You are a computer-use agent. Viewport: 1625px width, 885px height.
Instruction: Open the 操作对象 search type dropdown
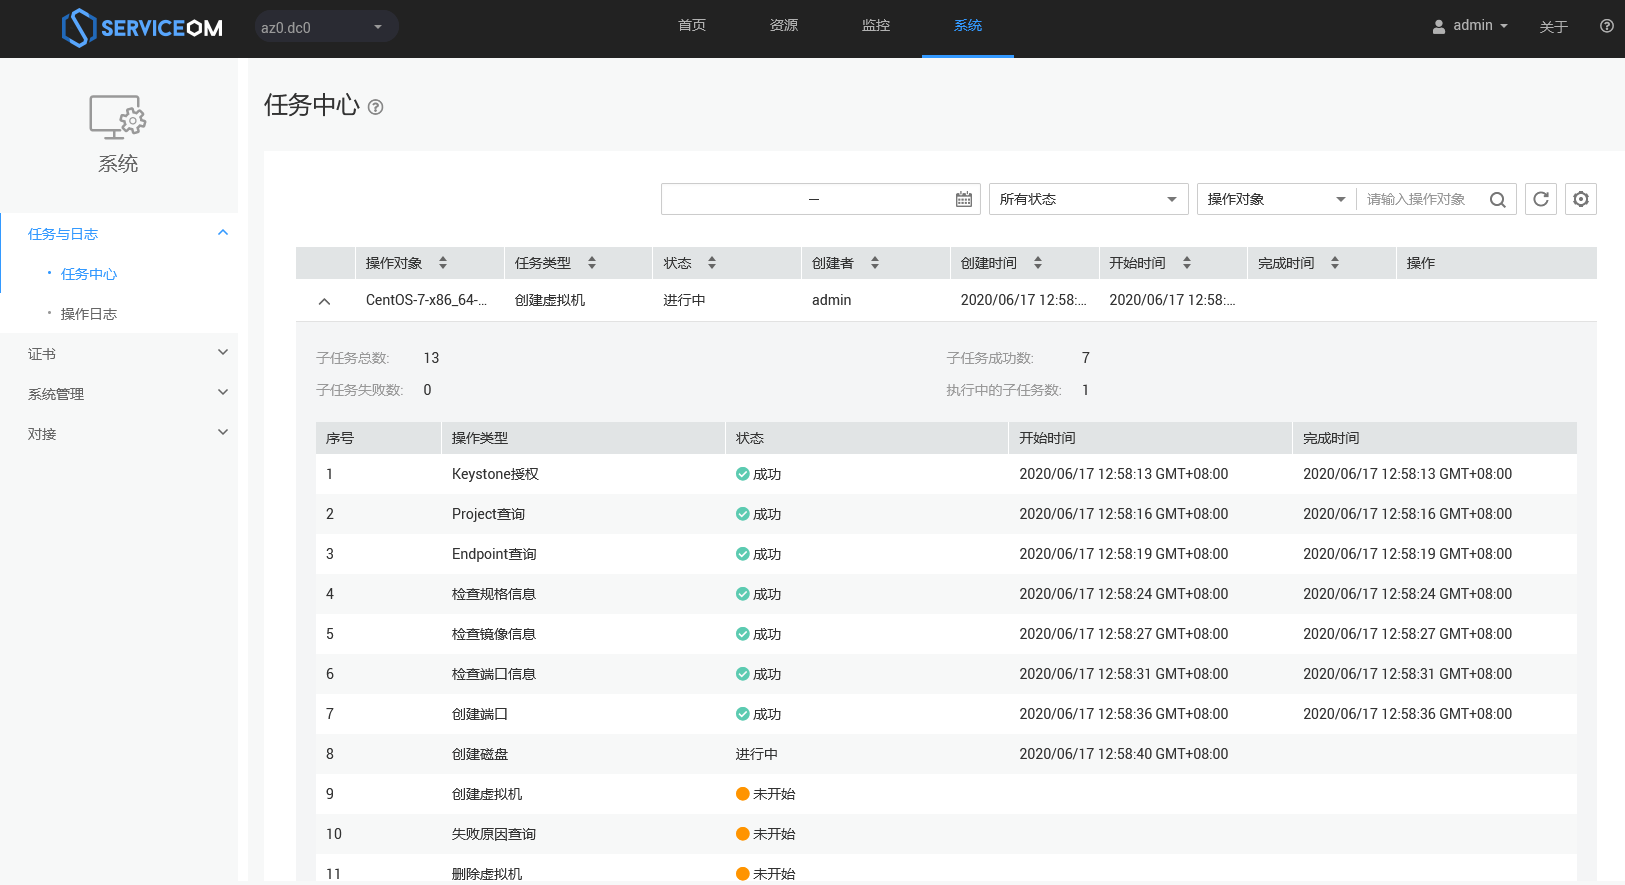pos(1277,199)
